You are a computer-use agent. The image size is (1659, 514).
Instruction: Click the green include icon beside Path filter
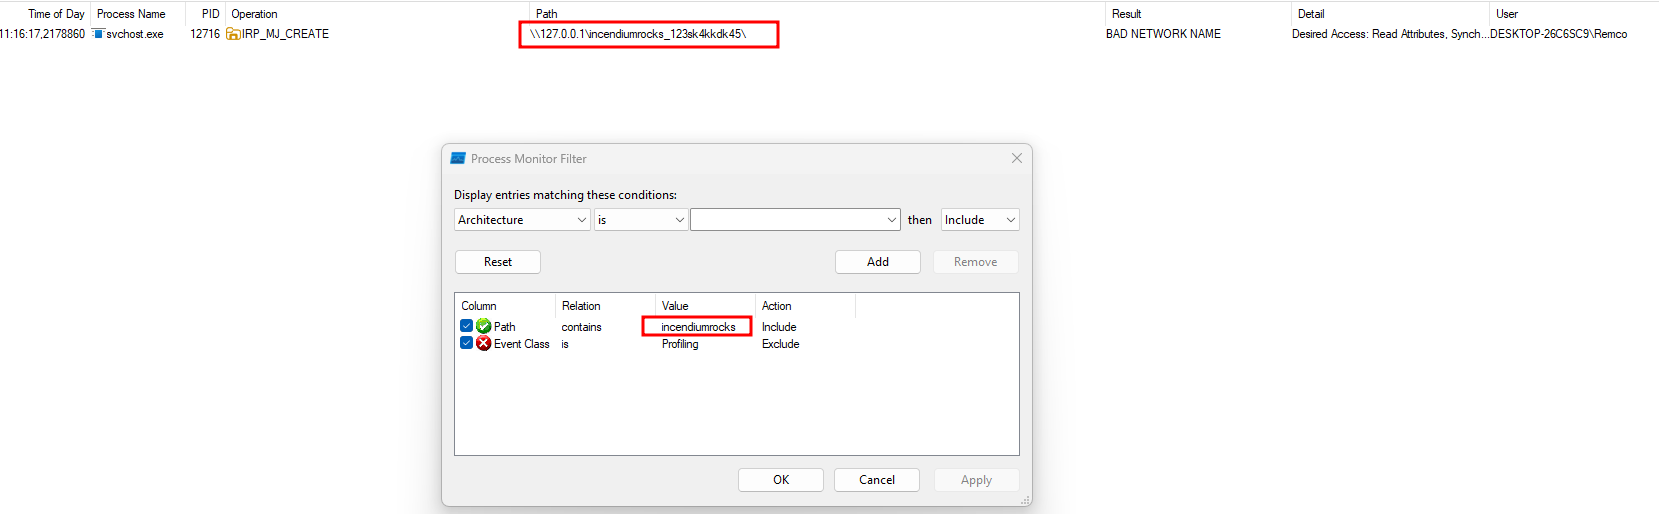(484, 327)
